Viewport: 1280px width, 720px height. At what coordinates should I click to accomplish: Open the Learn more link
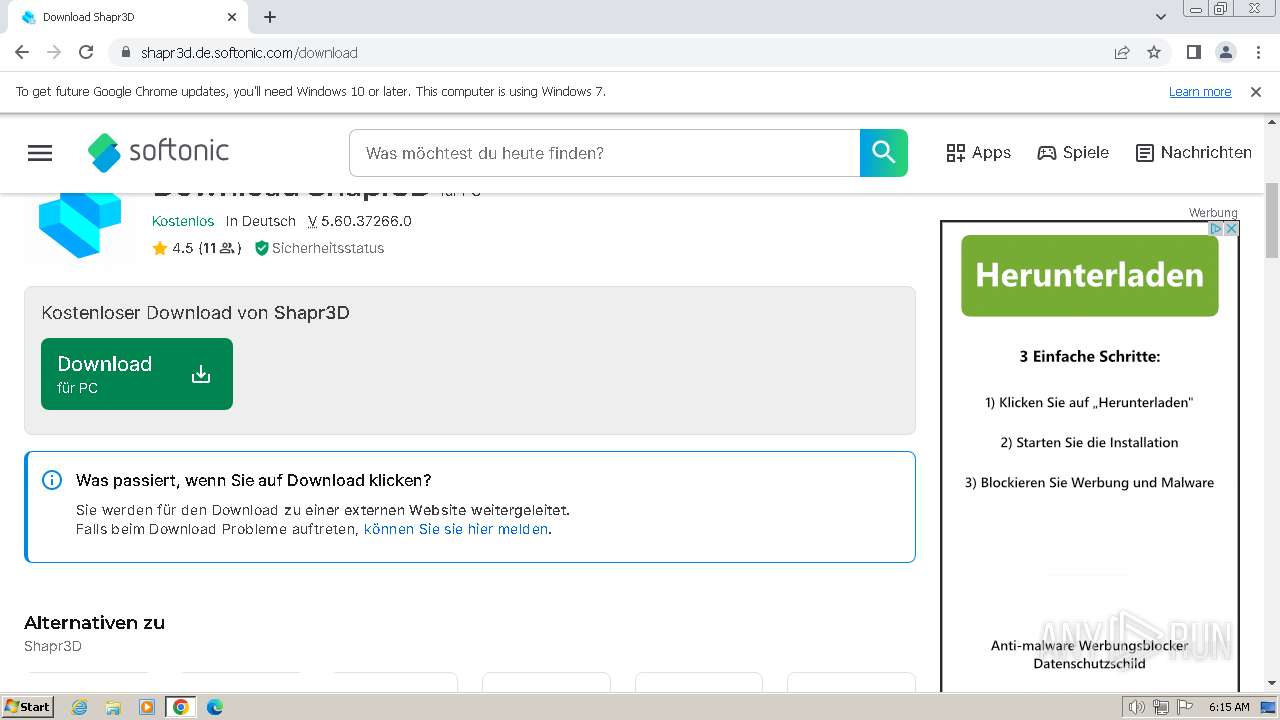coord(1200,91)
